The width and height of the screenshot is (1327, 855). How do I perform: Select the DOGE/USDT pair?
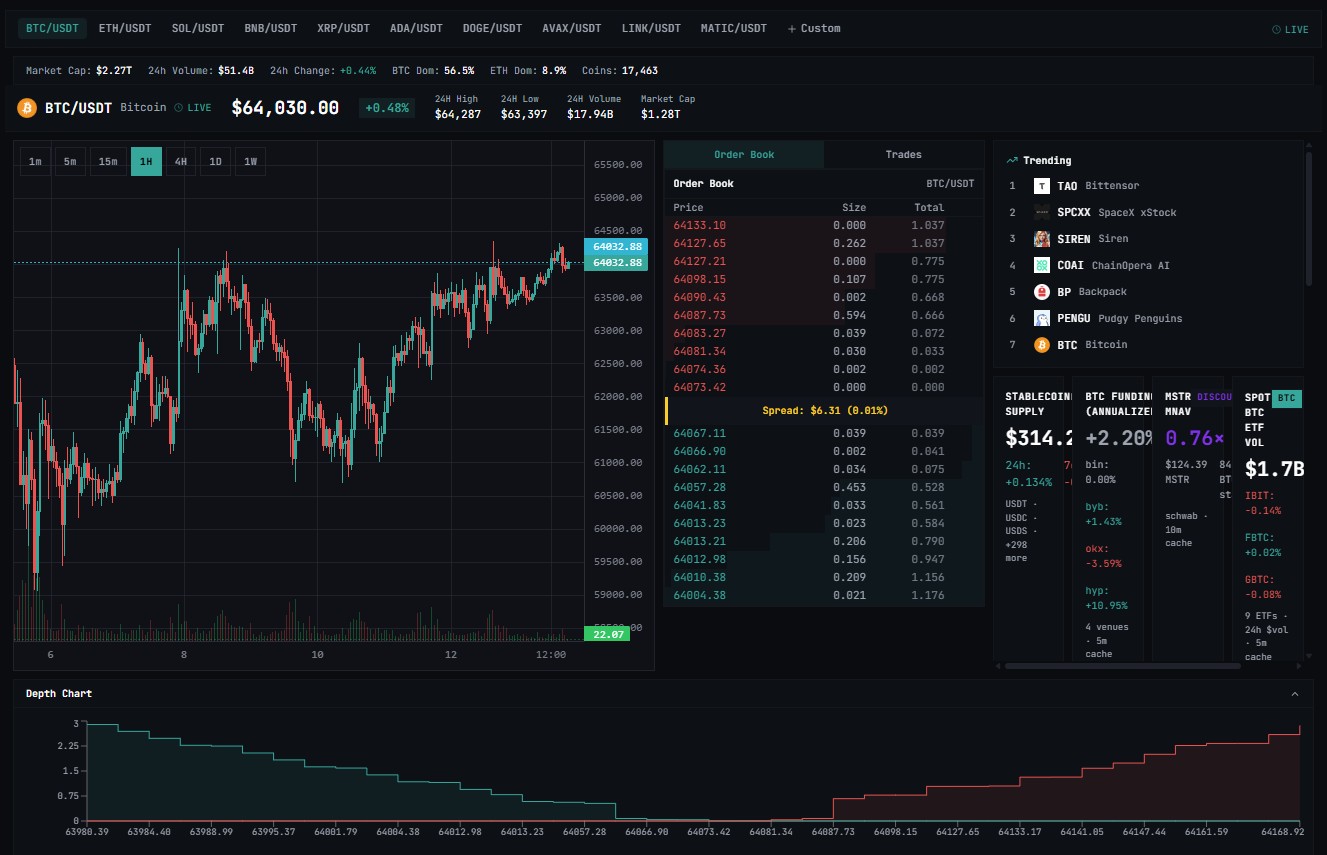pos(492,28)
